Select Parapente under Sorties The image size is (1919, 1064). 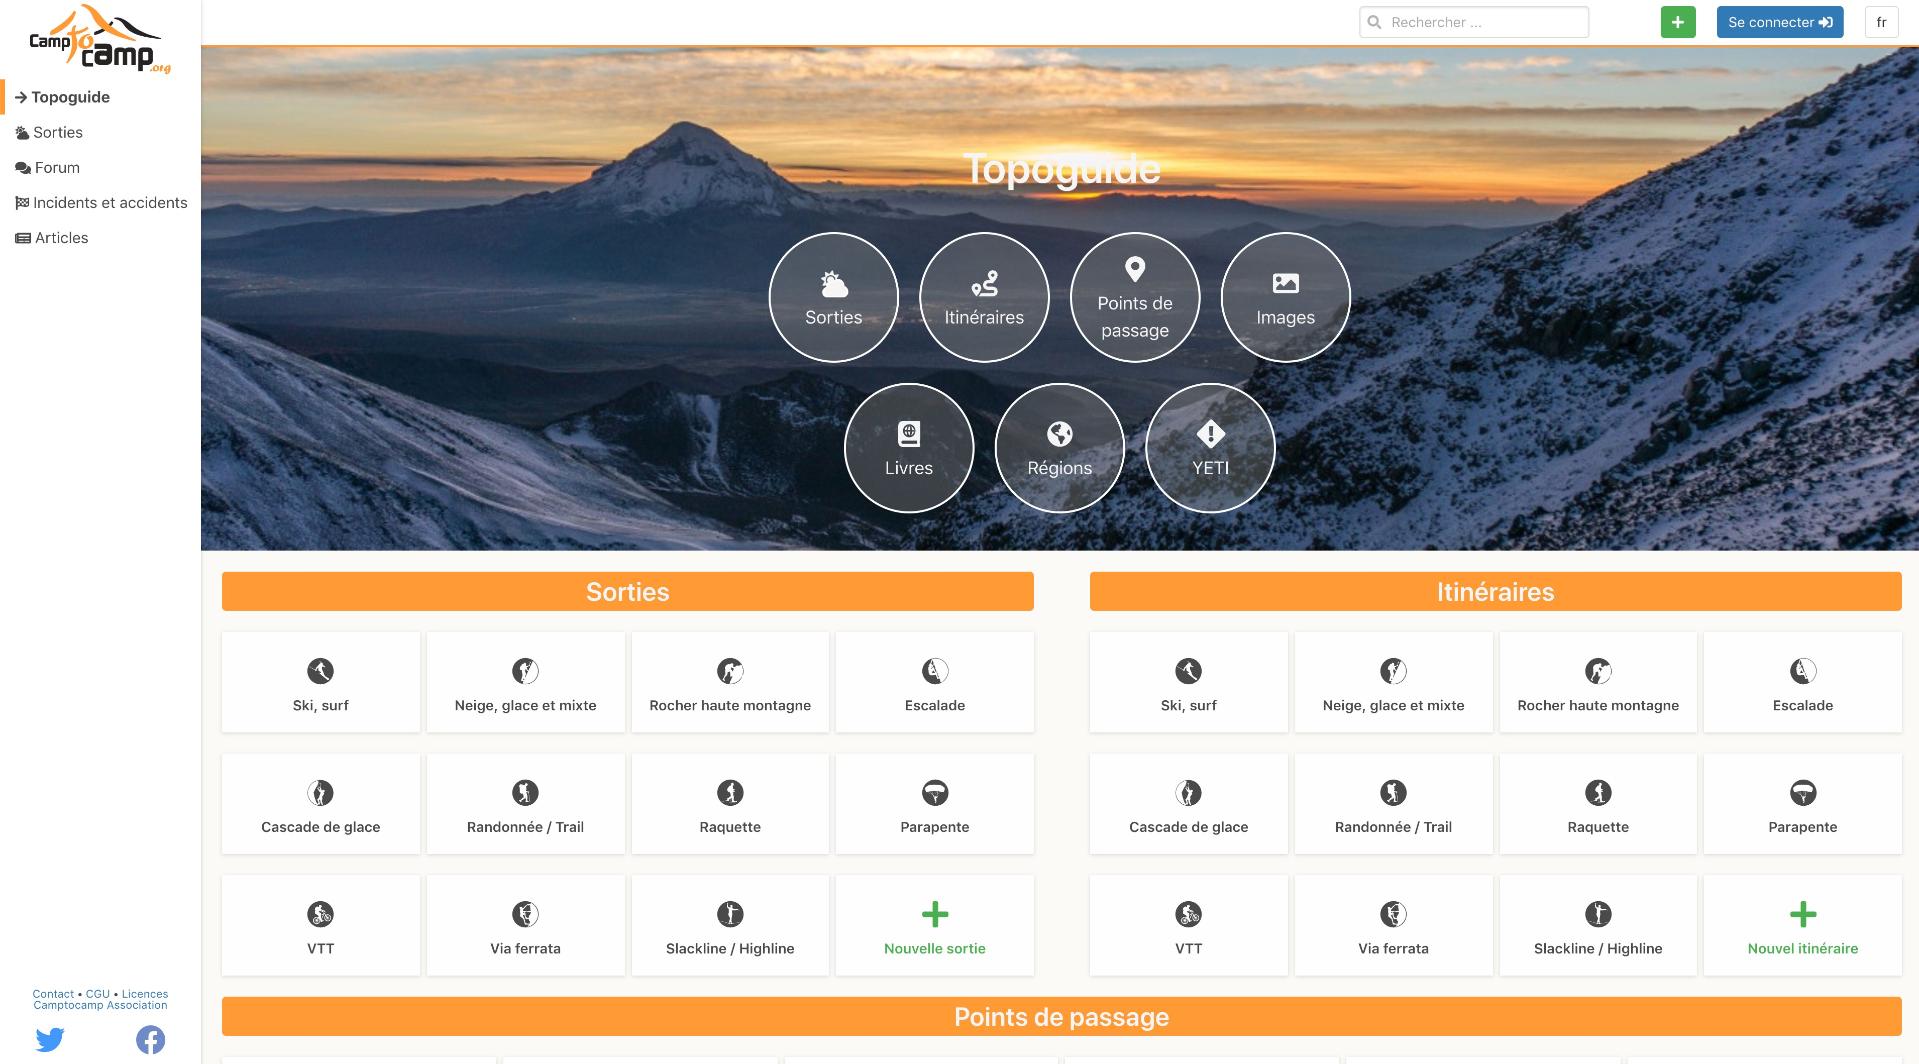(x=935, y=804)
